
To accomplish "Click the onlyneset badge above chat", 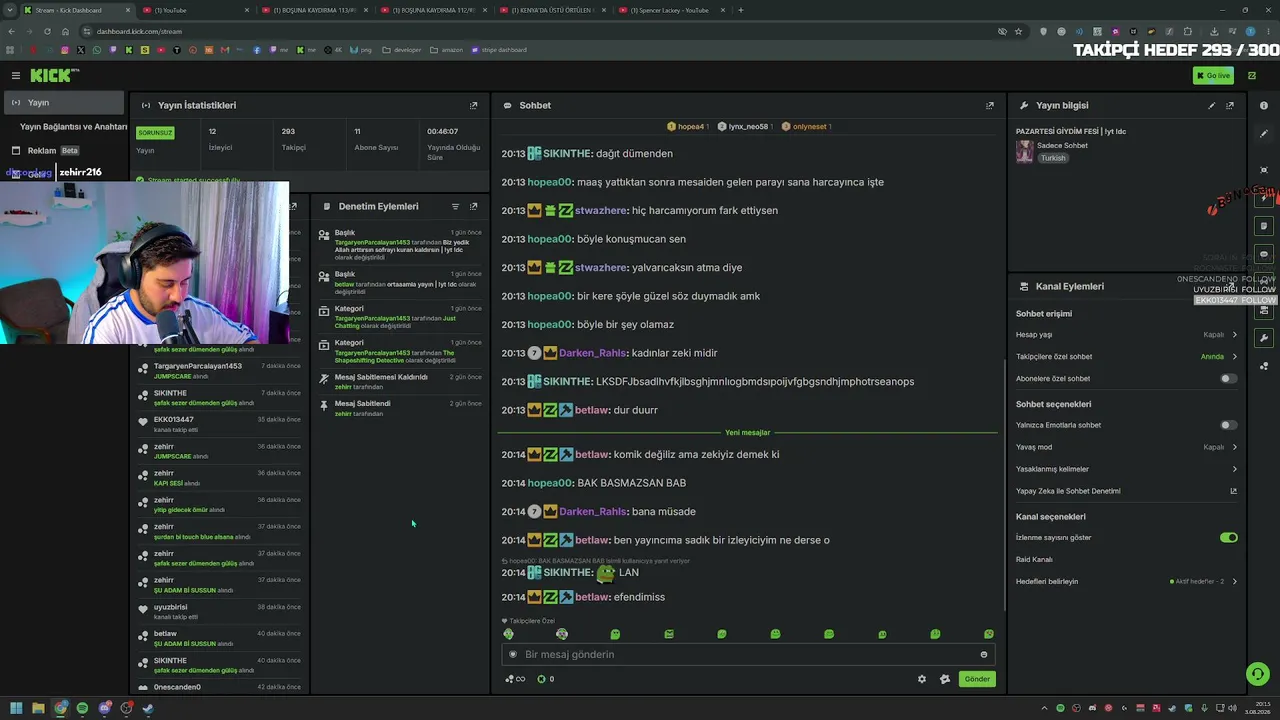I will coord(806,127).
